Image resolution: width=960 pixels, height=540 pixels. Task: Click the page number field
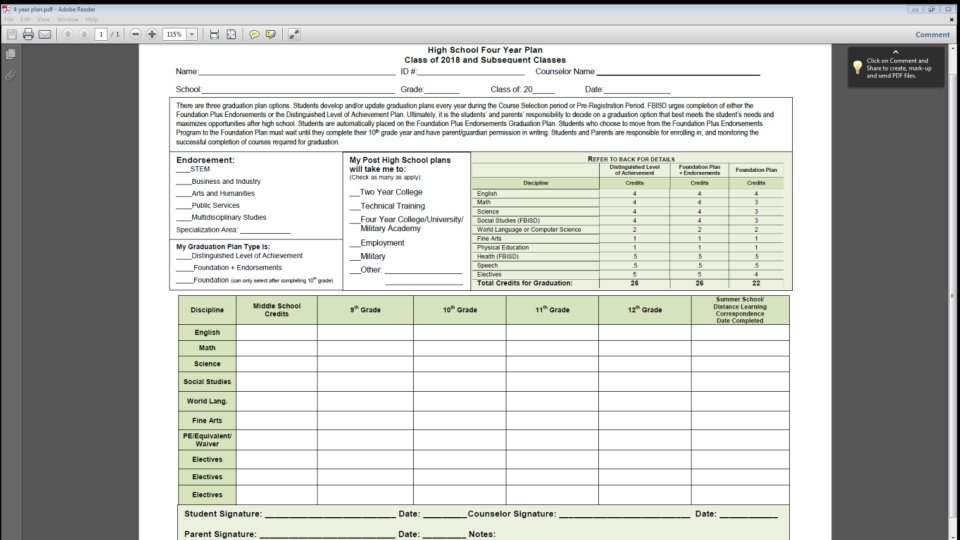pos(102,34)
